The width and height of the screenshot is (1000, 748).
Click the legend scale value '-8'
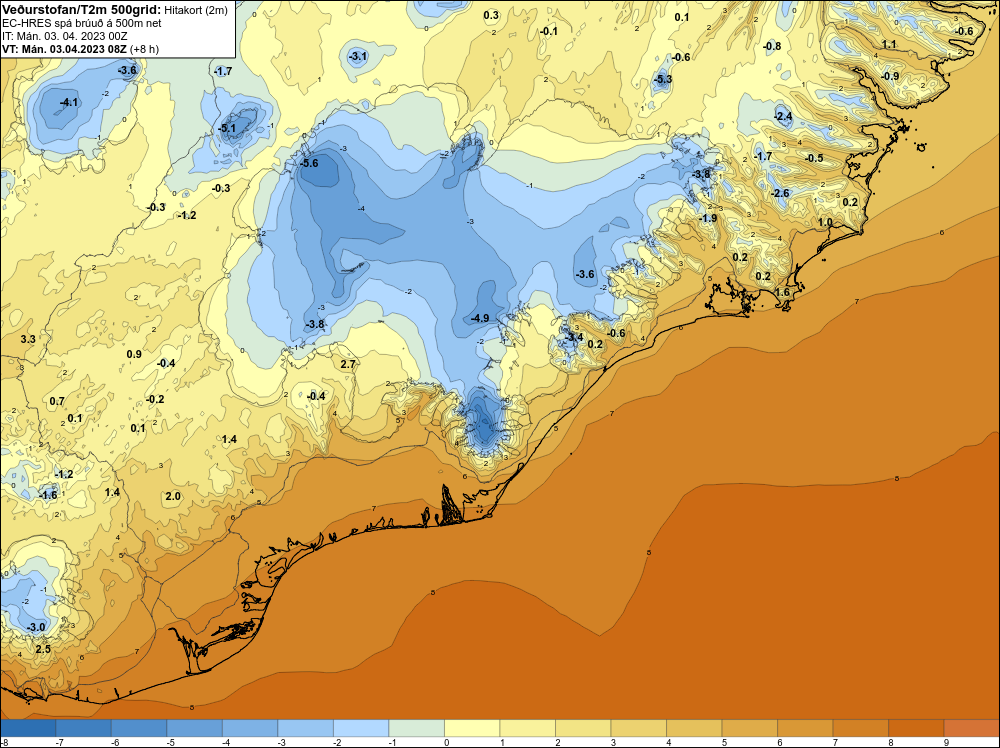pos(4,742)
